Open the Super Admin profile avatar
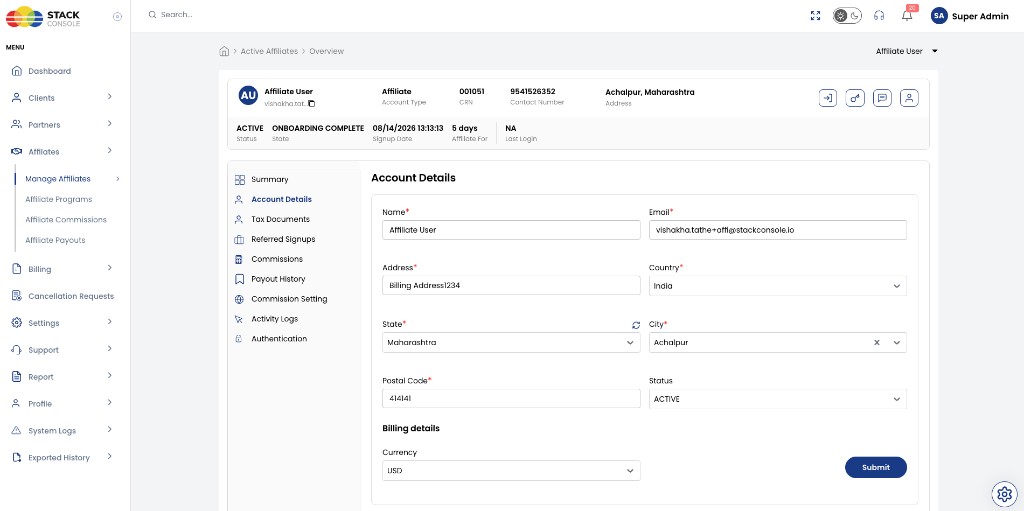 939,16
